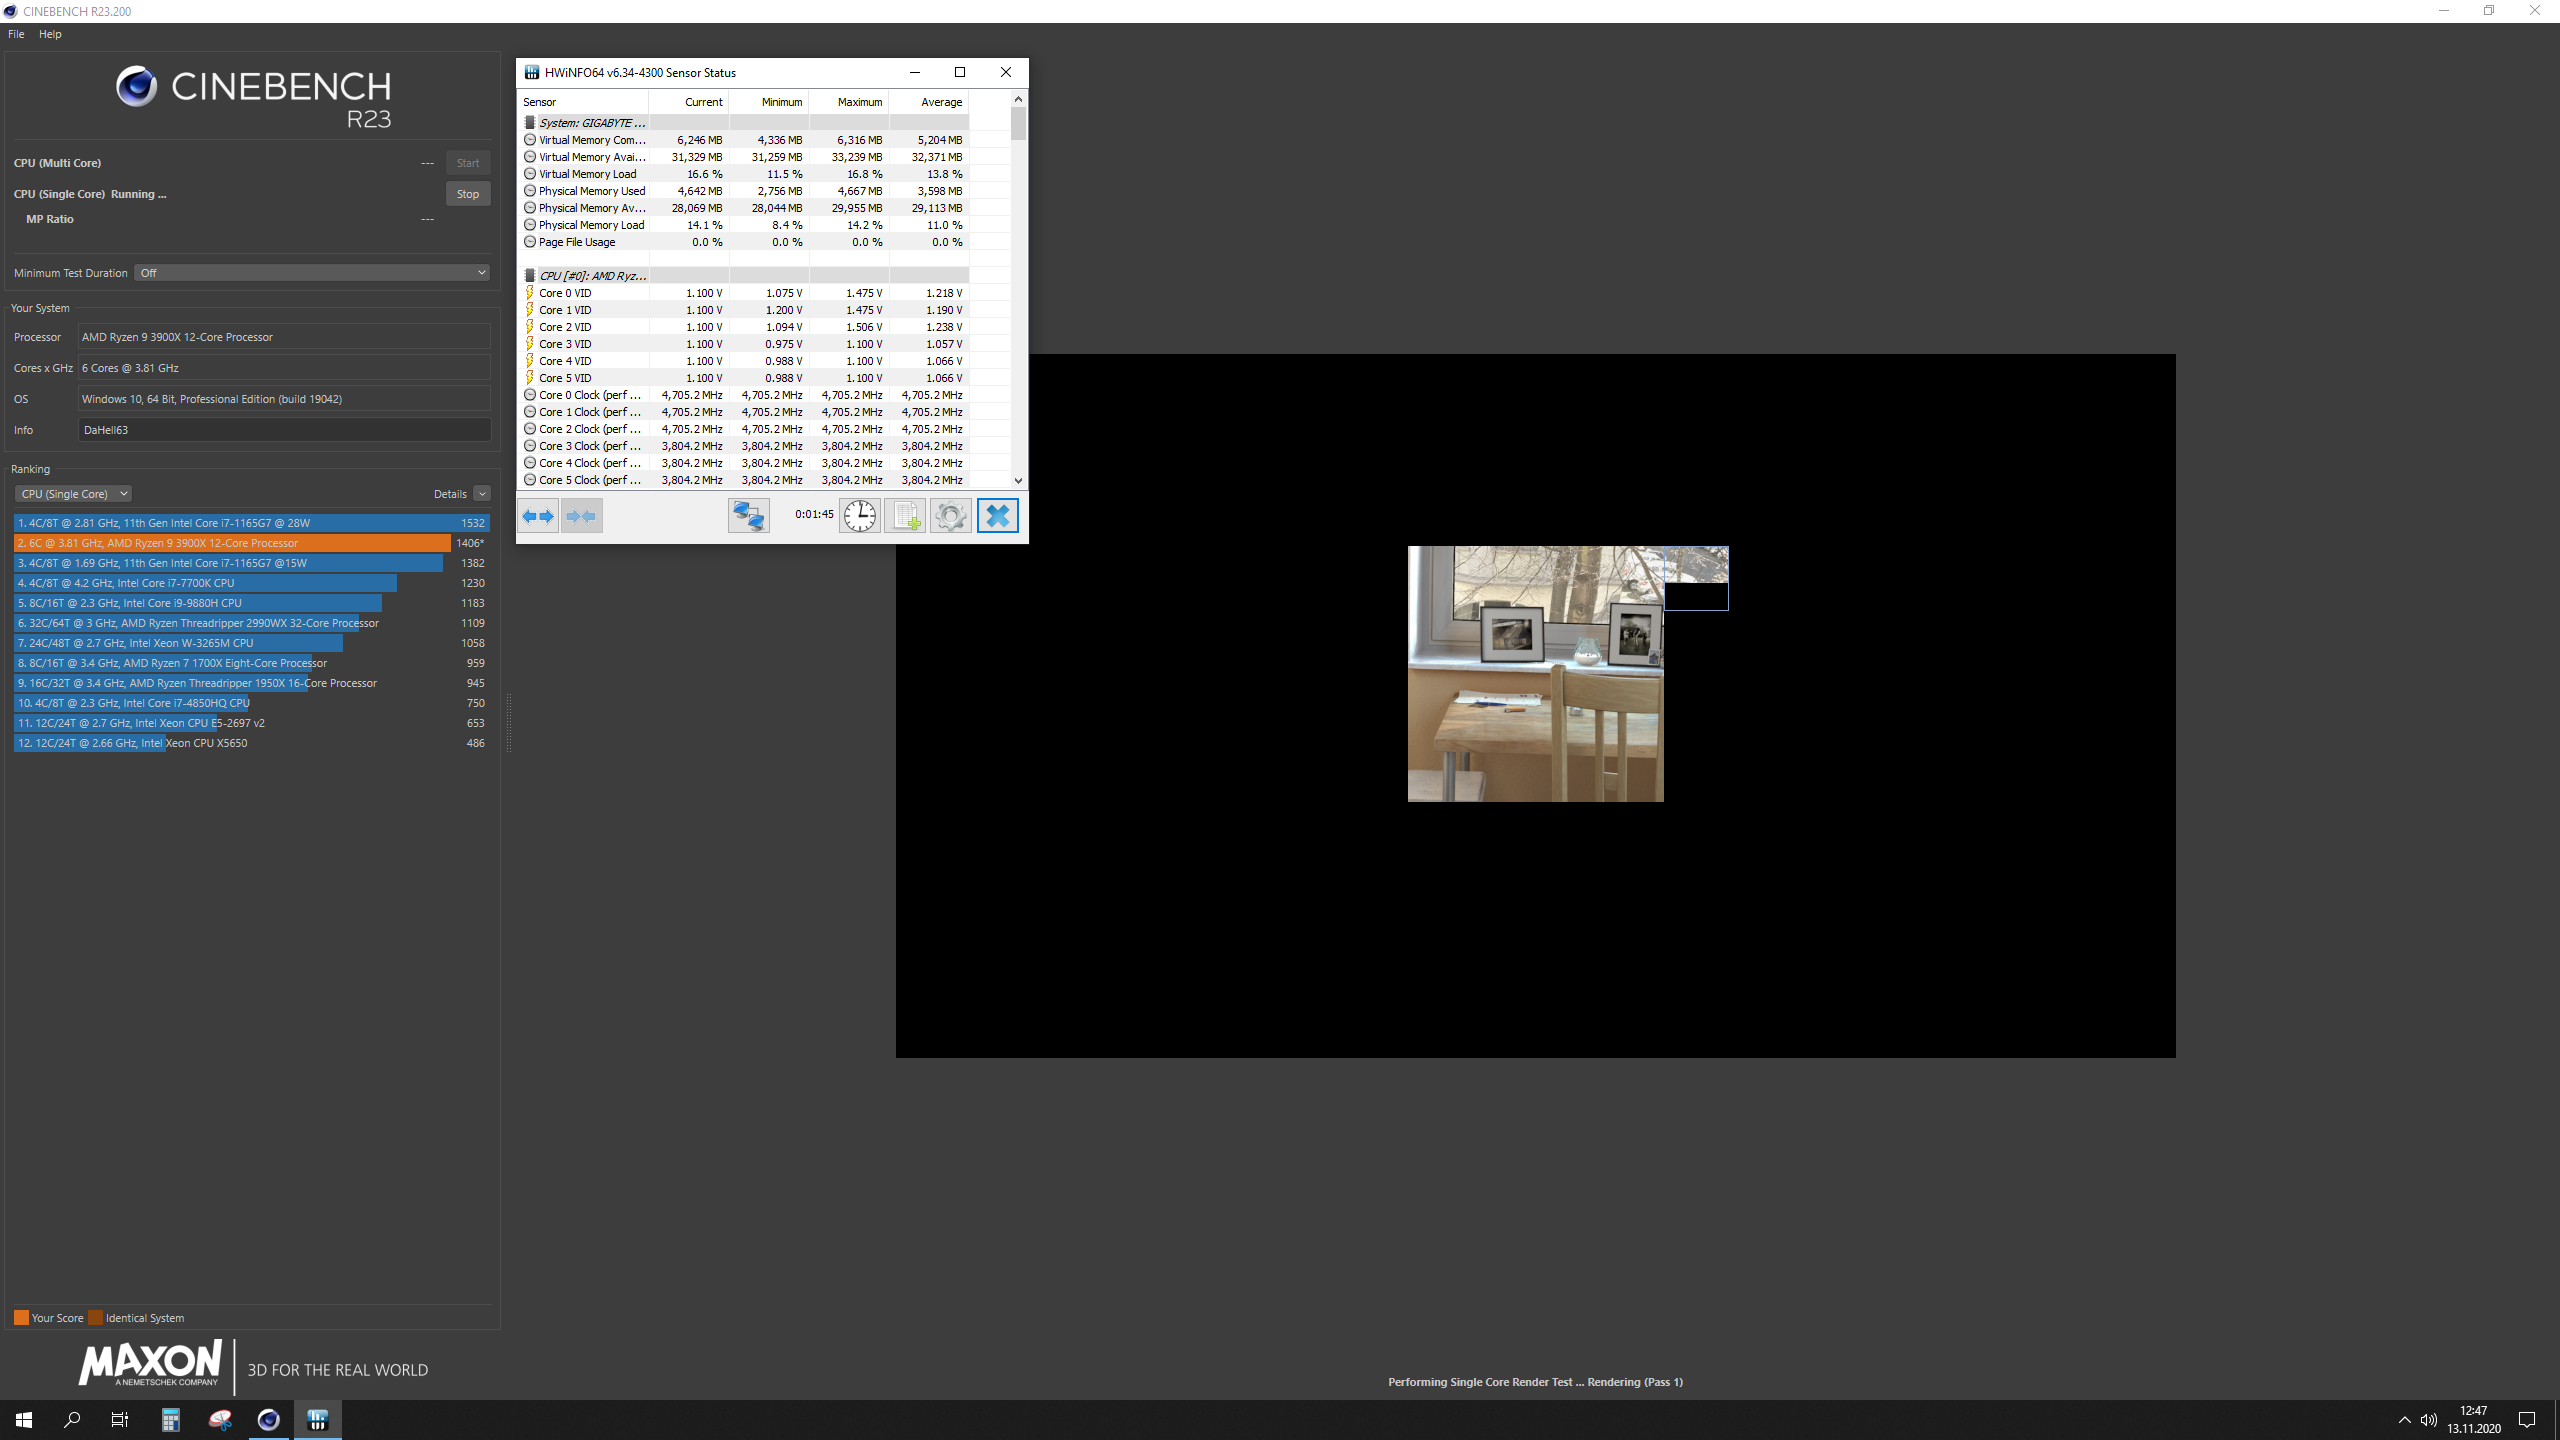Stop the single core test
Image resolution: width=2560 pixels, height=1440 pixels.
(x=468, y=194)
